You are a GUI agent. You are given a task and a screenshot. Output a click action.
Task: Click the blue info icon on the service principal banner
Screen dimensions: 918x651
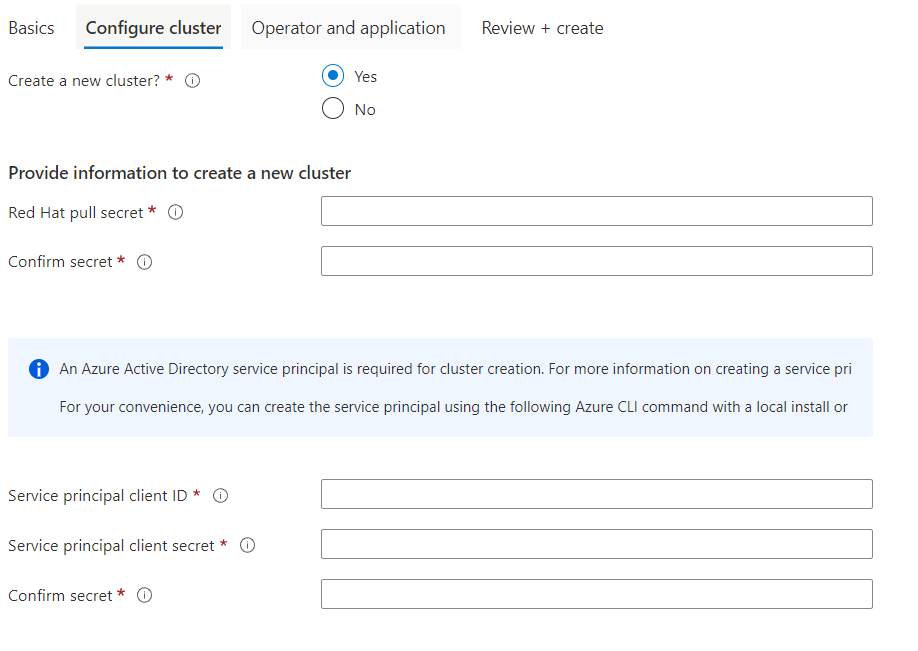tap(38, 368)
